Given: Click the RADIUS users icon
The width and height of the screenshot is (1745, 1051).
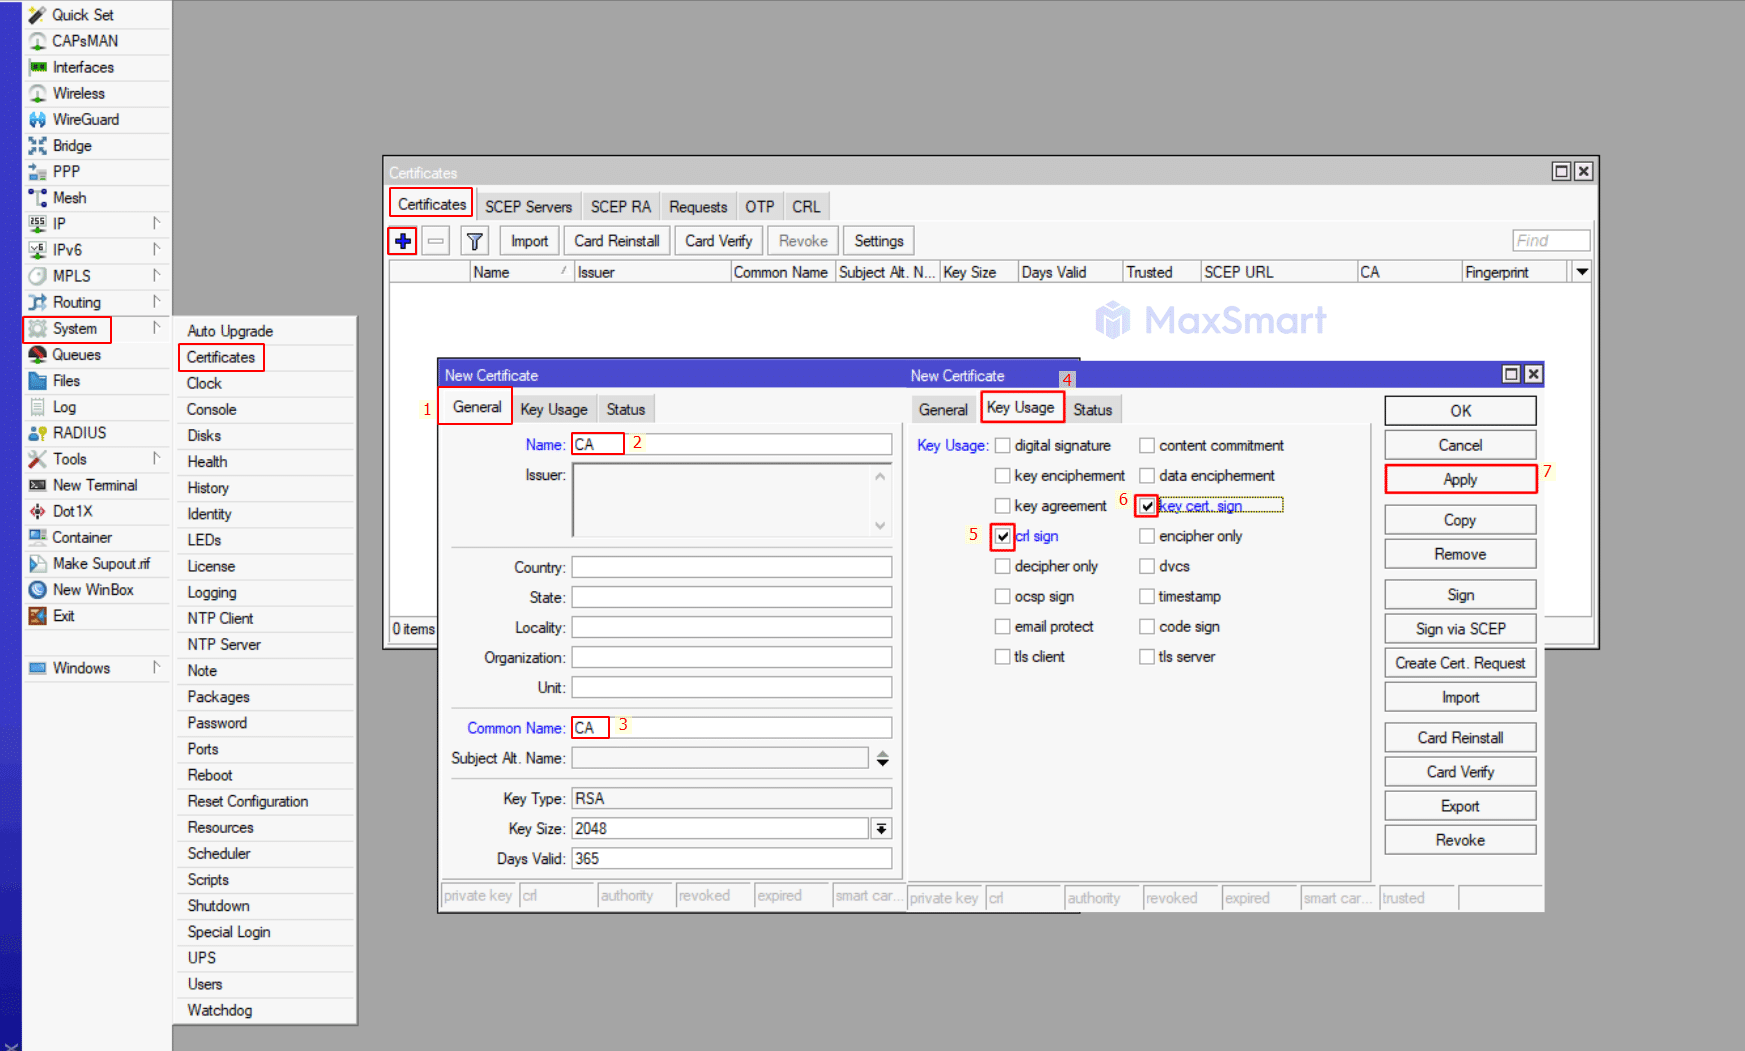Looking at the screenshot, I should [37, 433].
